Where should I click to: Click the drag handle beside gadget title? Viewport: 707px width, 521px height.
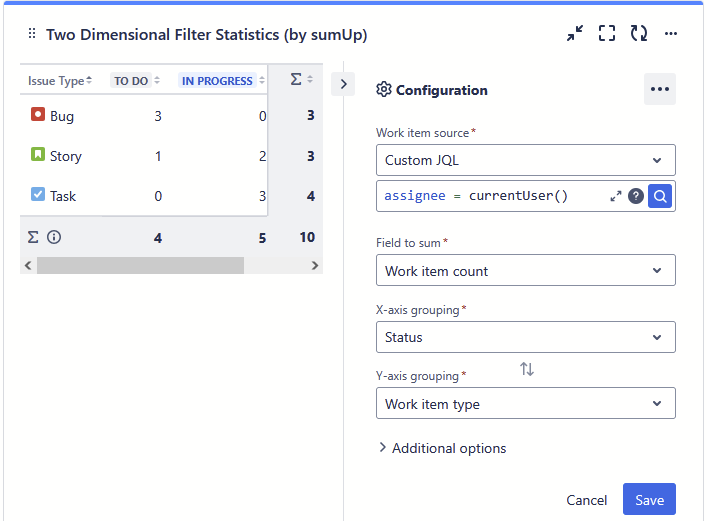(32, 34)
